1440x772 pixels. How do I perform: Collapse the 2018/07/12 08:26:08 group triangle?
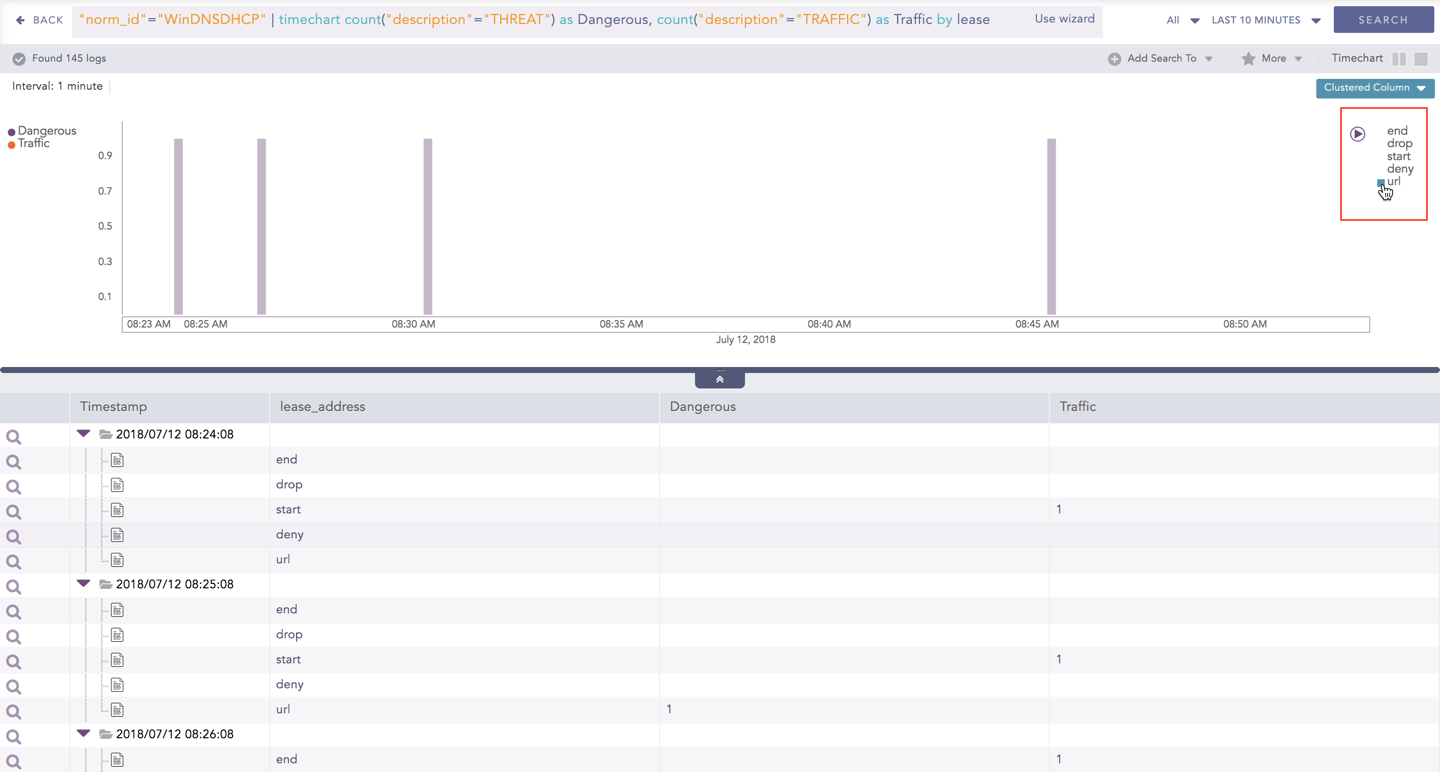pyautogui.click(x=83, y=733)
